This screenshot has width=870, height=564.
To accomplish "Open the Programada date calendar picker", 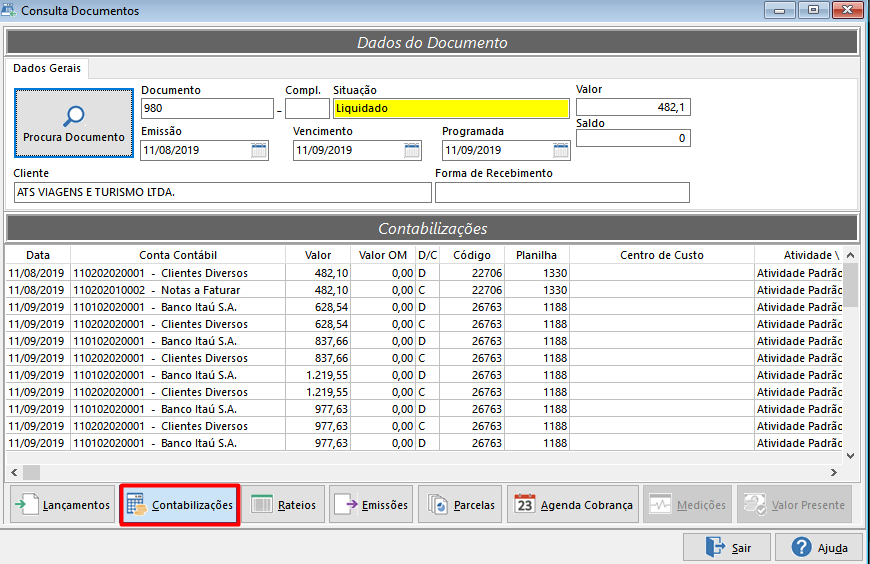I will tap(561, 150).
